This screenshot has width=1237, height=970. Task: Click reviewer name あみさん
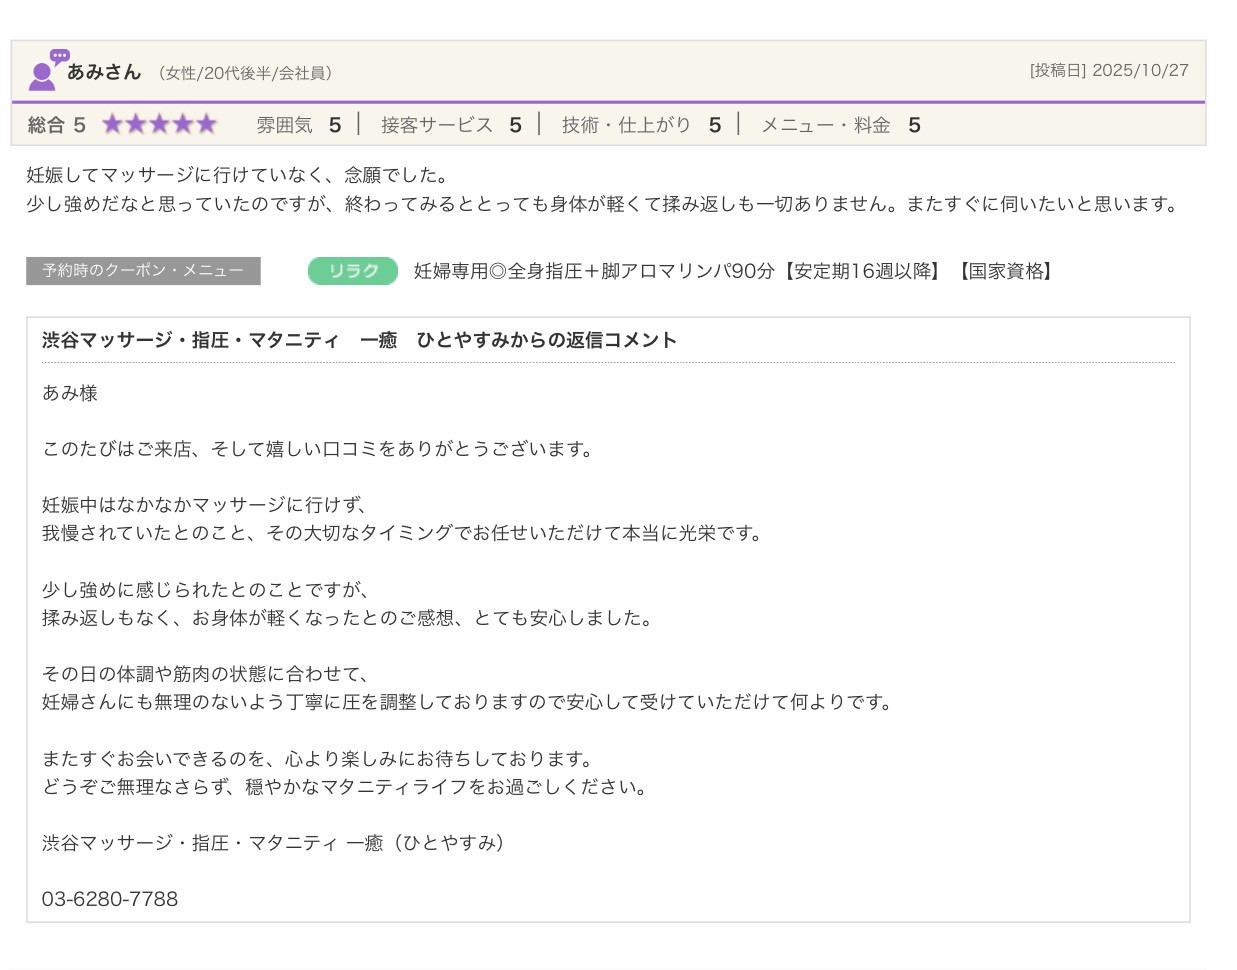point(104,72)
